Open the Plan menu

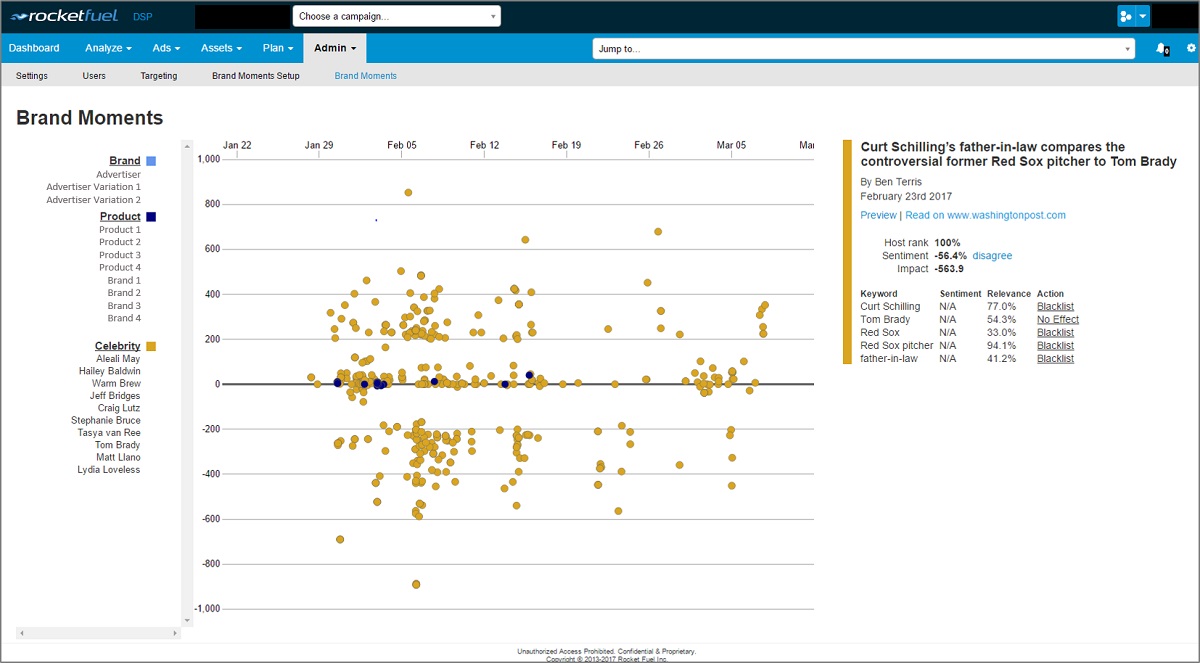click(278, 48)
